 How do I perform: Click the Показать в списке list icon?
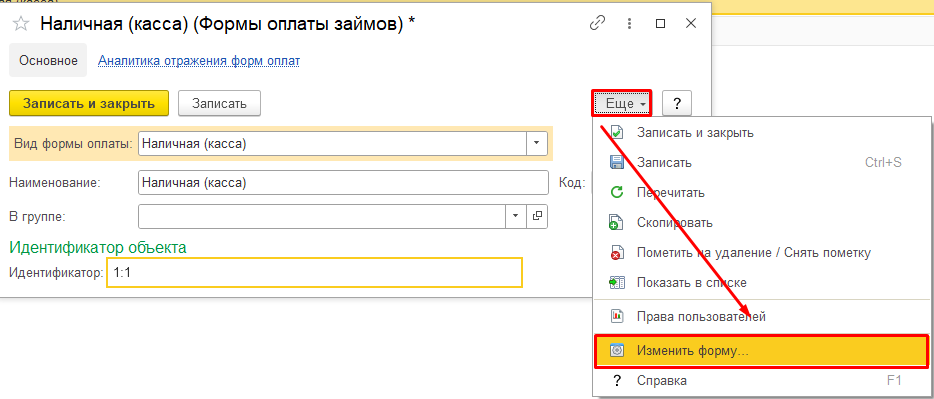coord(617,282)
